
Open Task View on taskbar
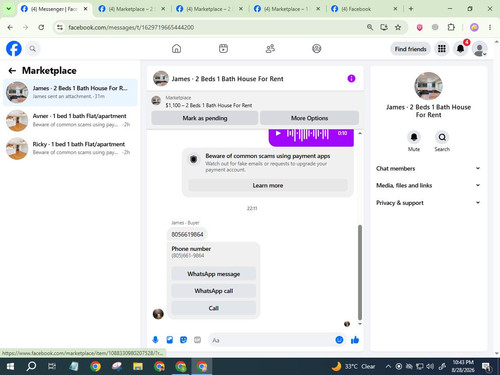[x=52, y=367]
